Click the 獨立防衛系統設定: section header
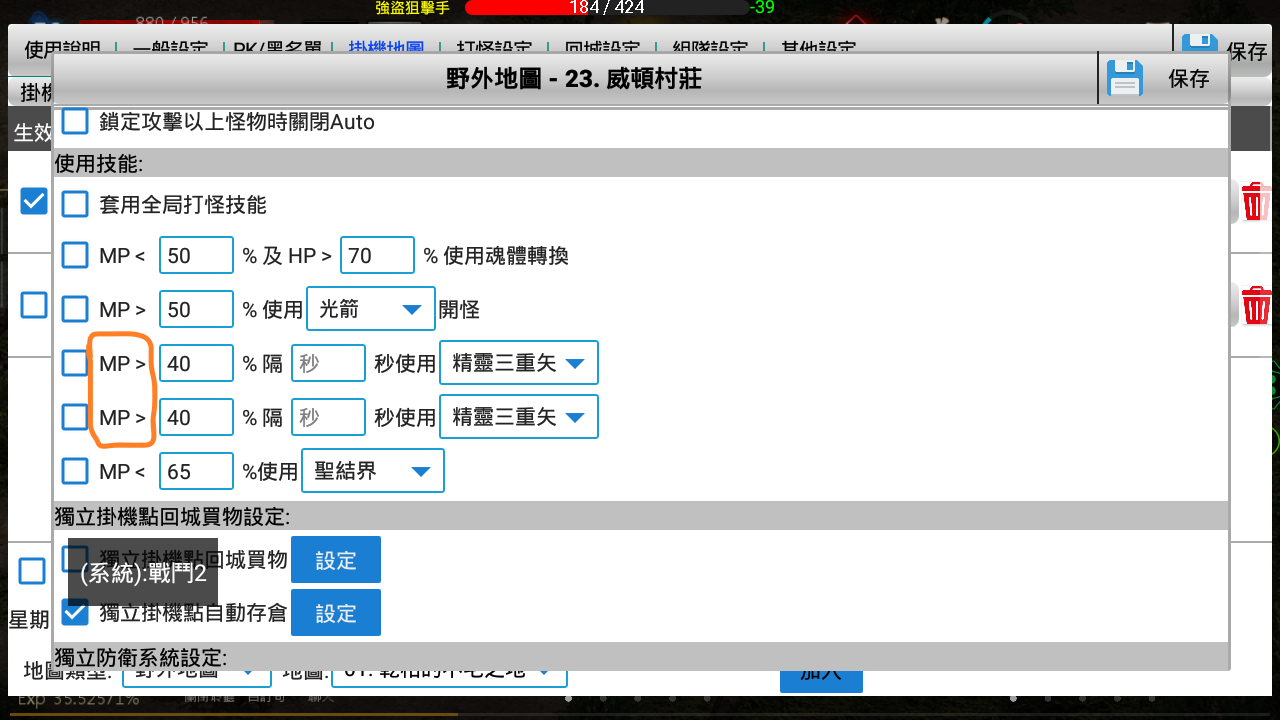Image resolution: width=1280 pixels, height=720 pixels. (x=141, y=657)
